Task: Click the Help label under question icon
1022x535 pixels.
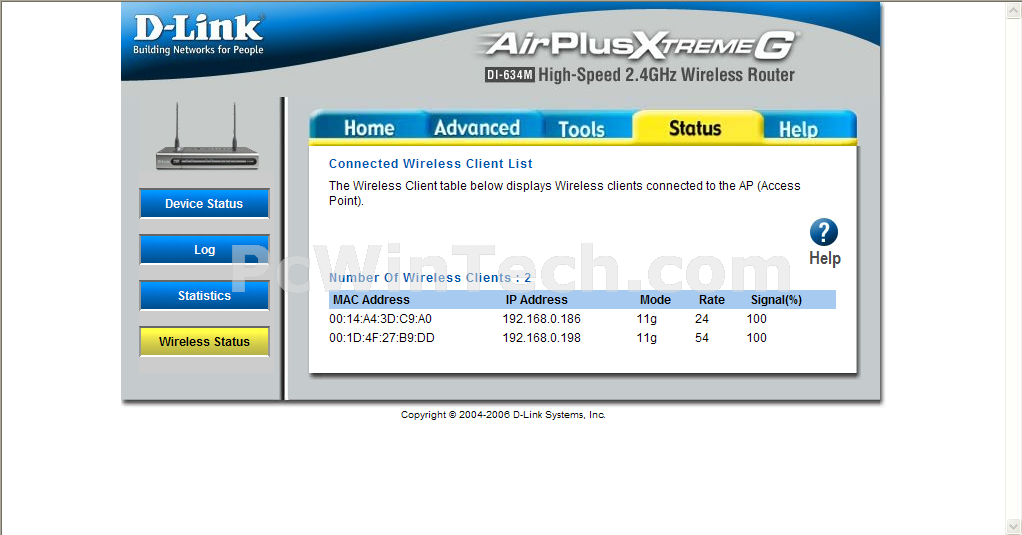Action: point(825,258)
